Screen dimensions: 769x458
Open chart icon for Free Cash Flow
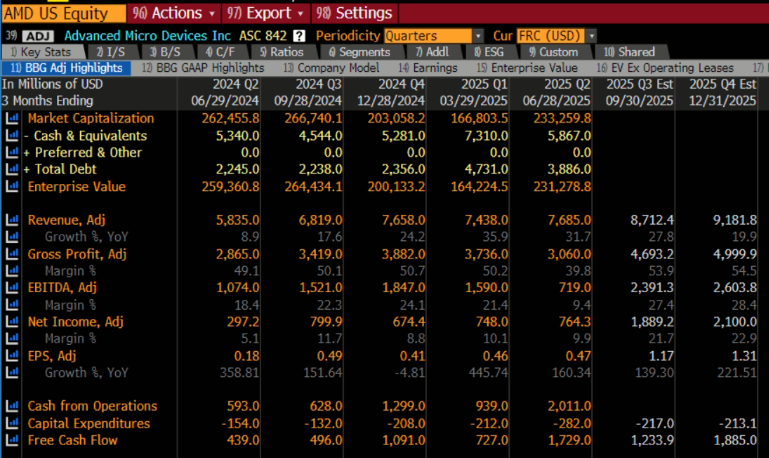(x=12, y=440)
